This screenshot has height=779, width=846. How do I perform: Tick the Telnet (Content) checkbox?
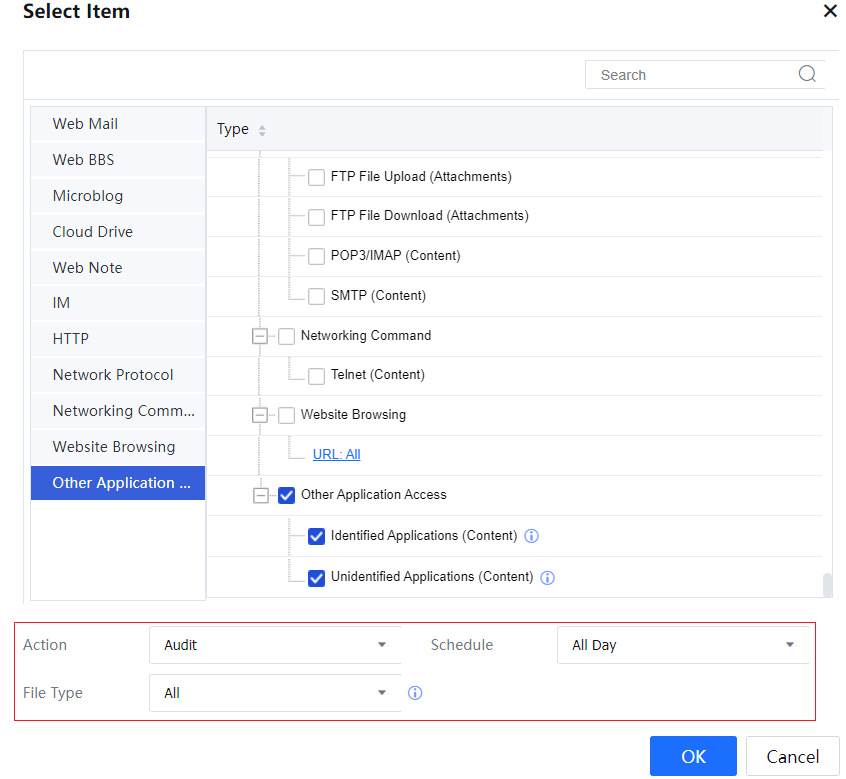(316, 375)
